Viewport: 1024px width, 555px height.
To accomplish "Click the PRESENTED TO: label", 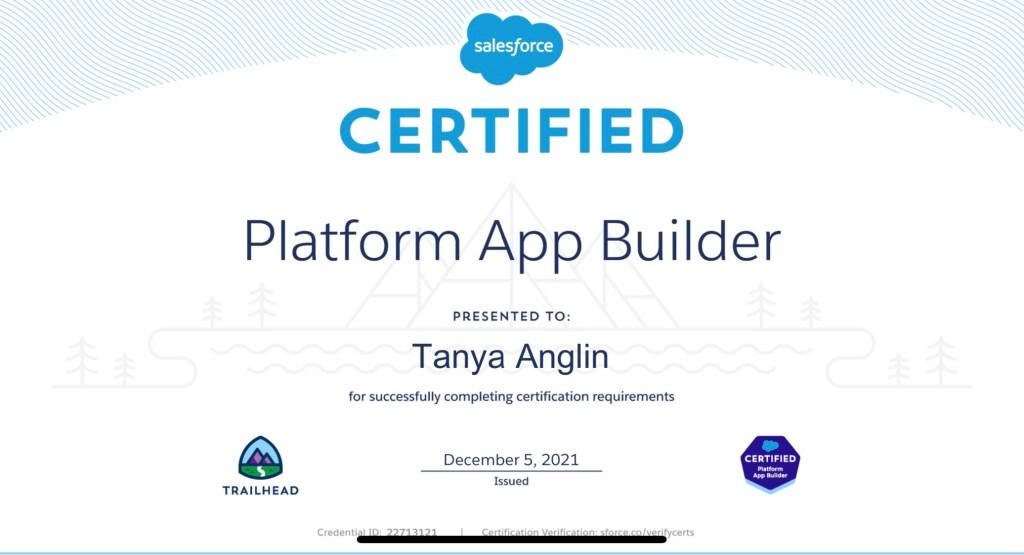I will click(511, 317).
